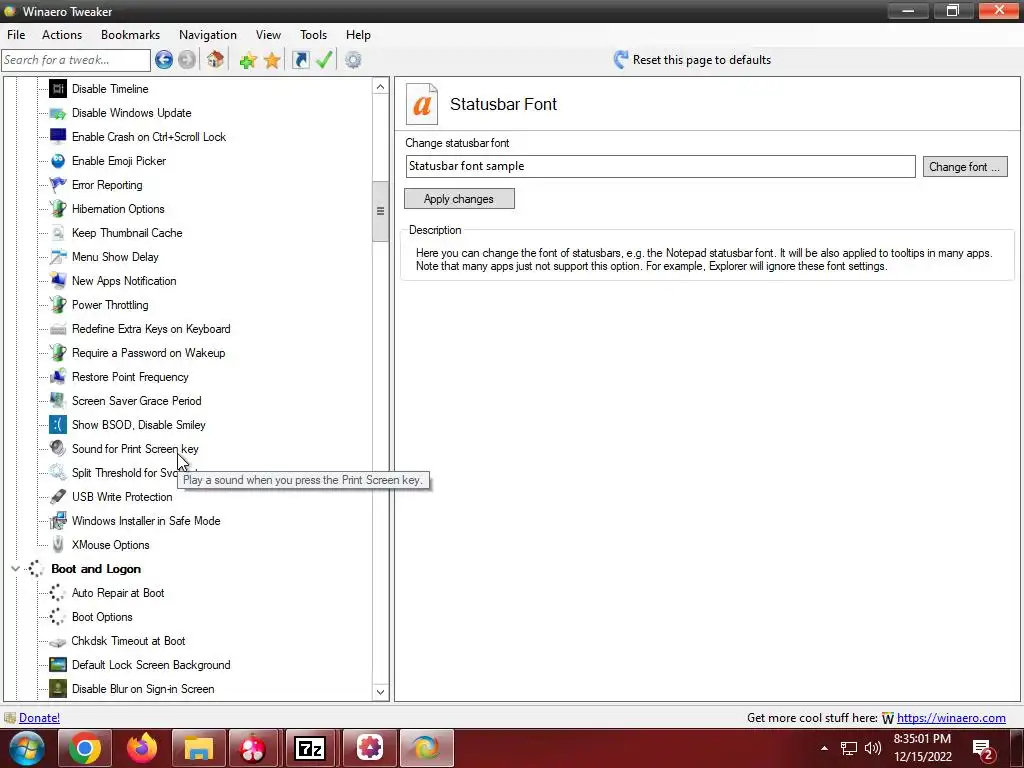1024x768 pixels.
Task: Click the tree scrollbar up arrow
Action: [381, 87]
